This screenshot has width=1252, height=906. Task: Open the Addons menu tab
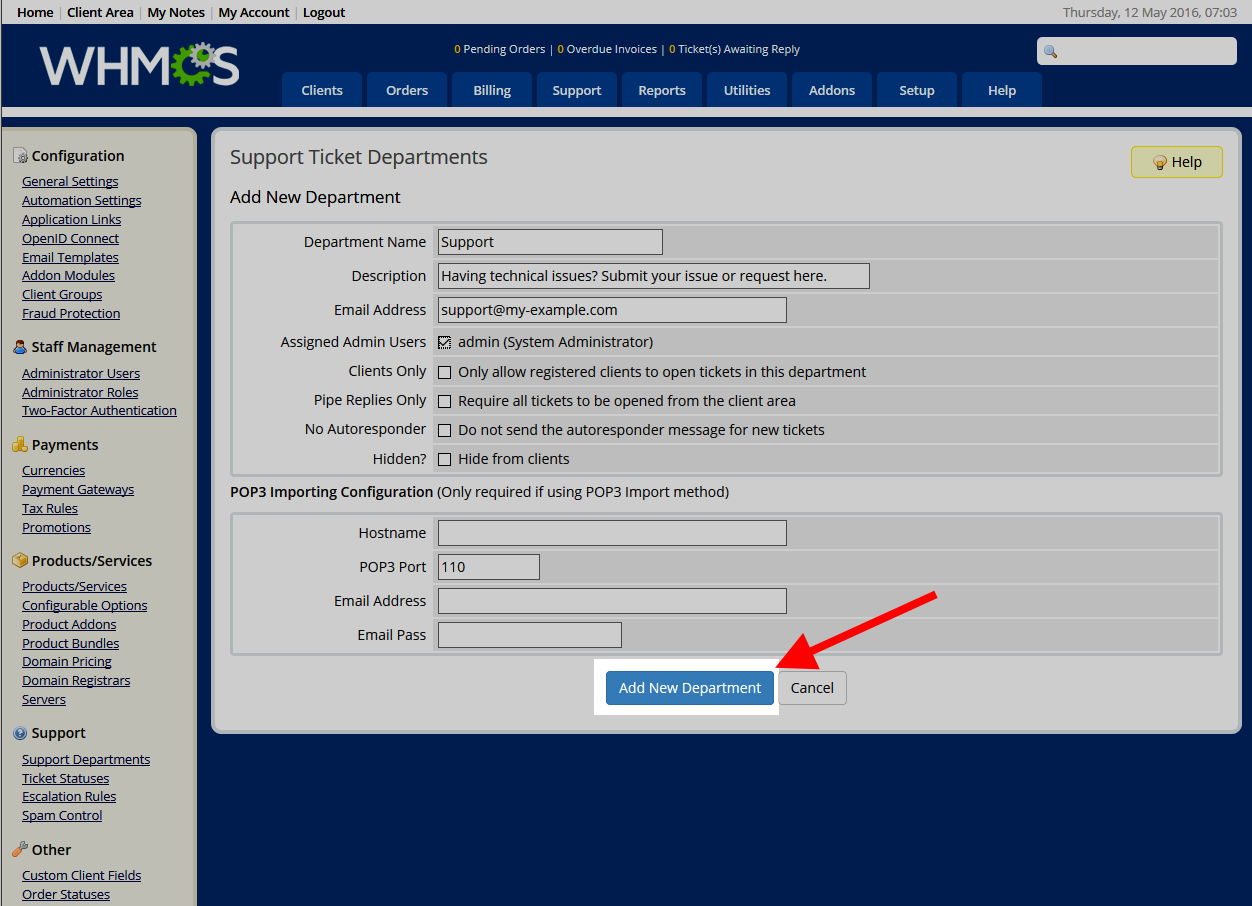pyautogui.click(x=832, y=90)
